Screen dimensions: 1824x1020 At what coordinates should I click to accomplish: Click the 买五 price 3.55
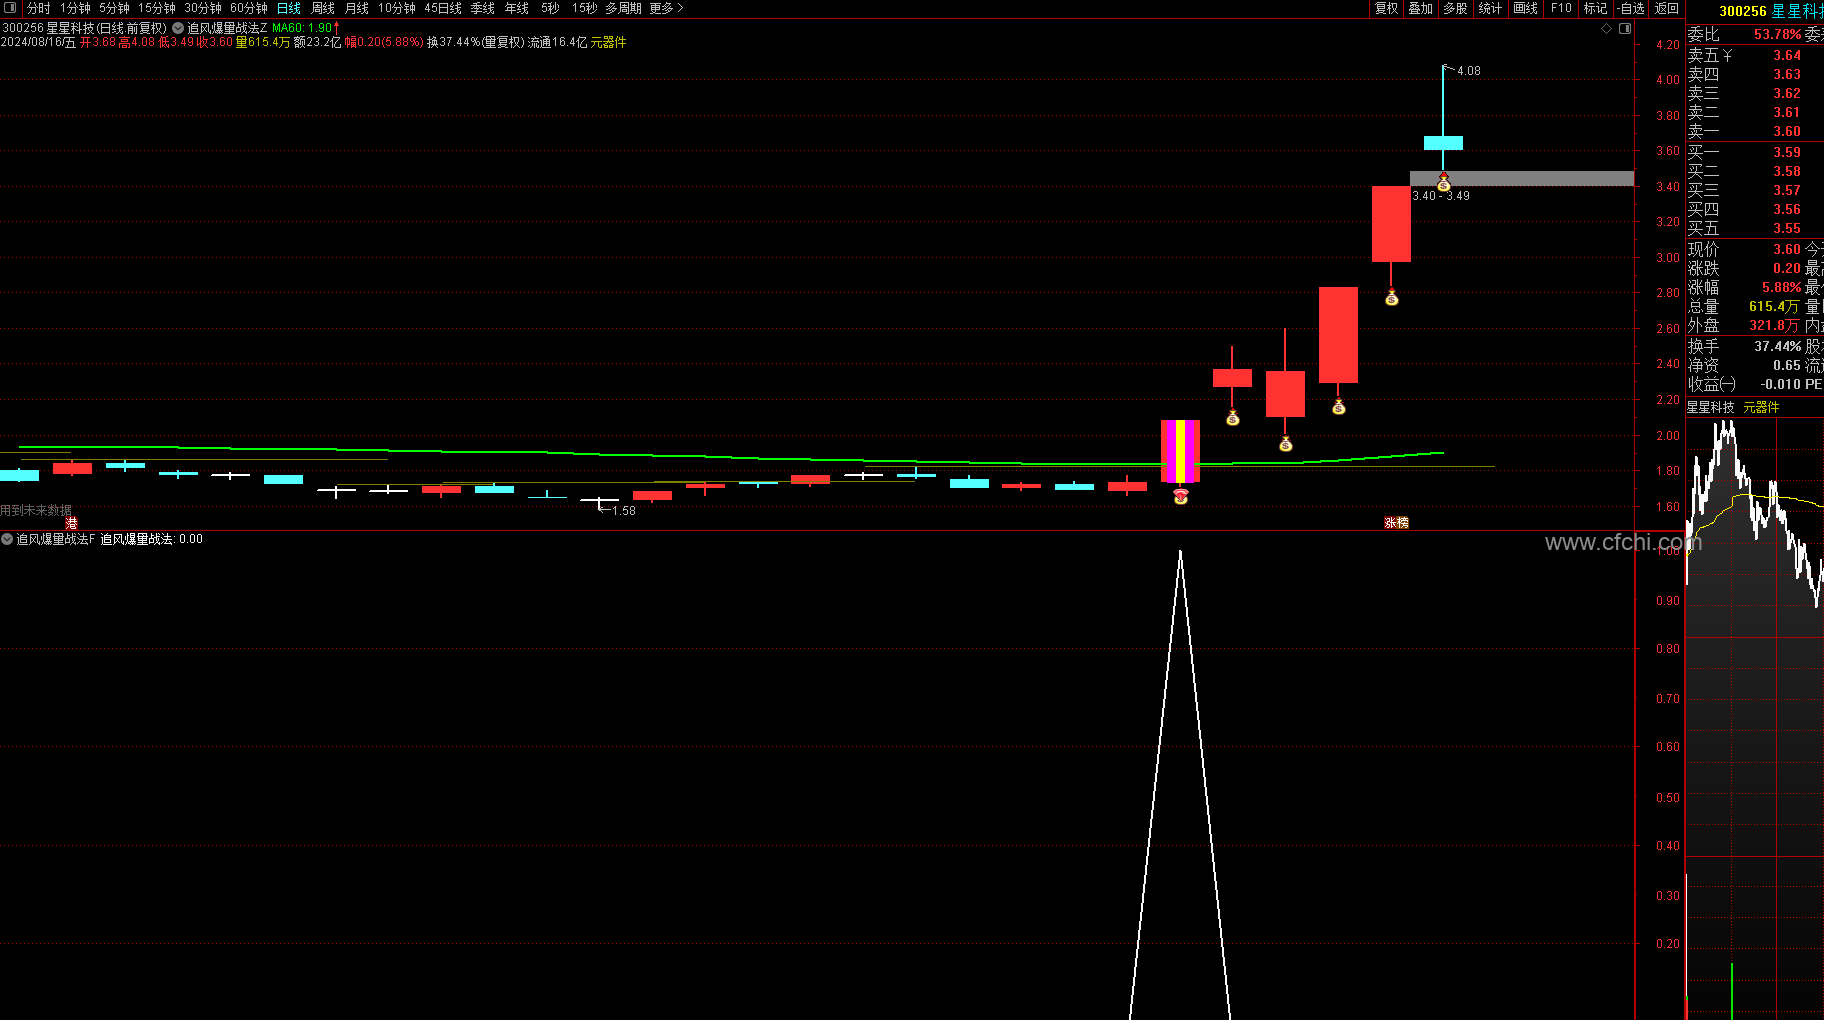click(x=1787, y=229)
